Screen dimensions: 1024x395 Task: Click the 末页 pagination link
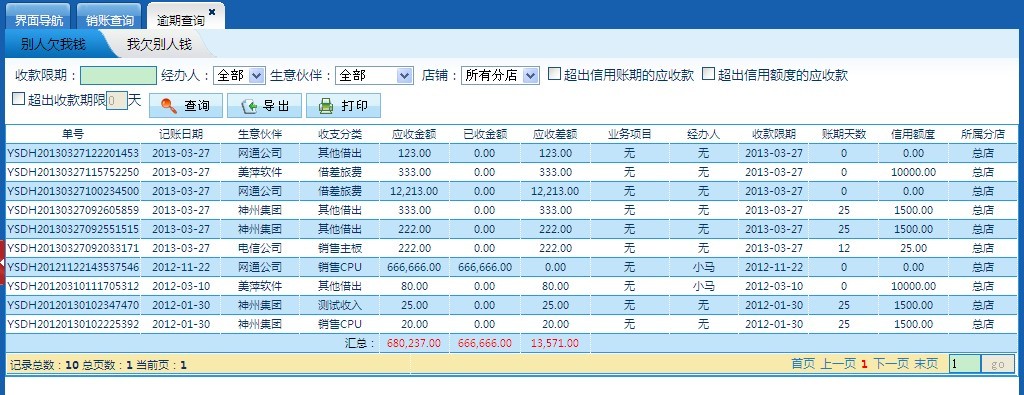[926, 364]
